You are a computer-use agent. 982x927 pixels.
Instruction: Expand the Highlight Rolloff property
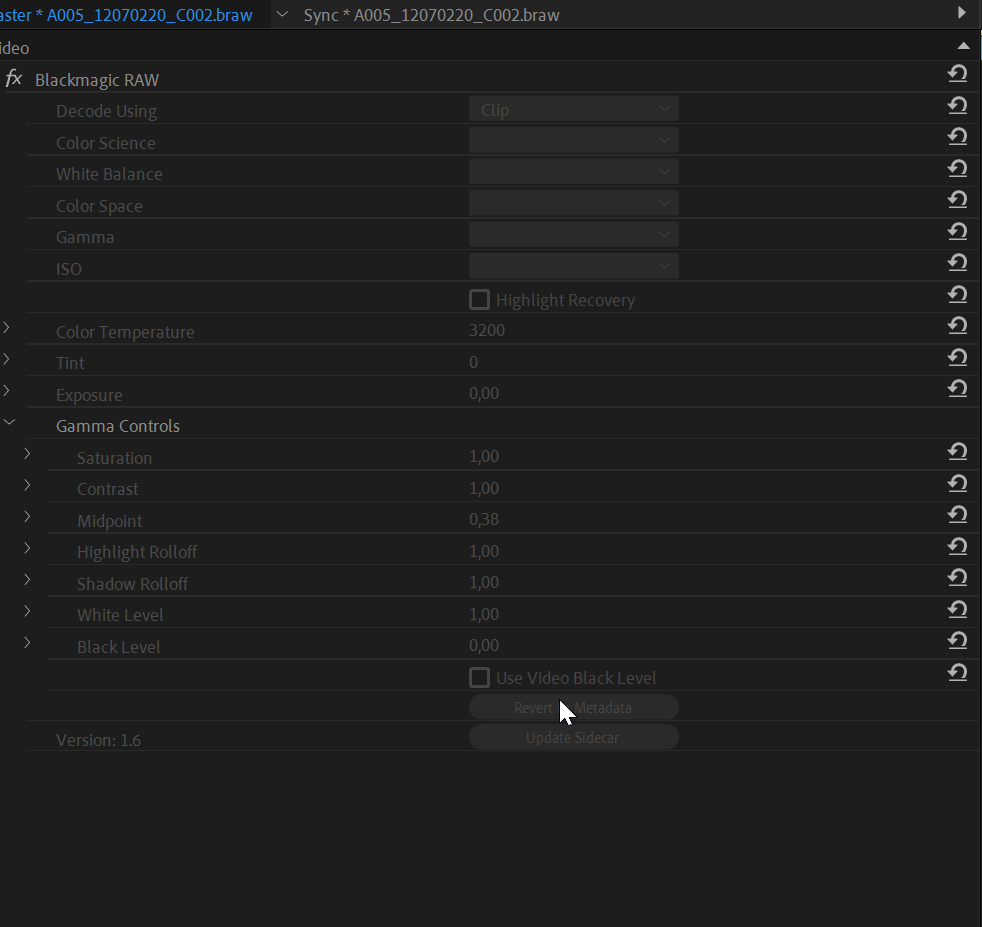pyautogui.click(x=27, y=548)
